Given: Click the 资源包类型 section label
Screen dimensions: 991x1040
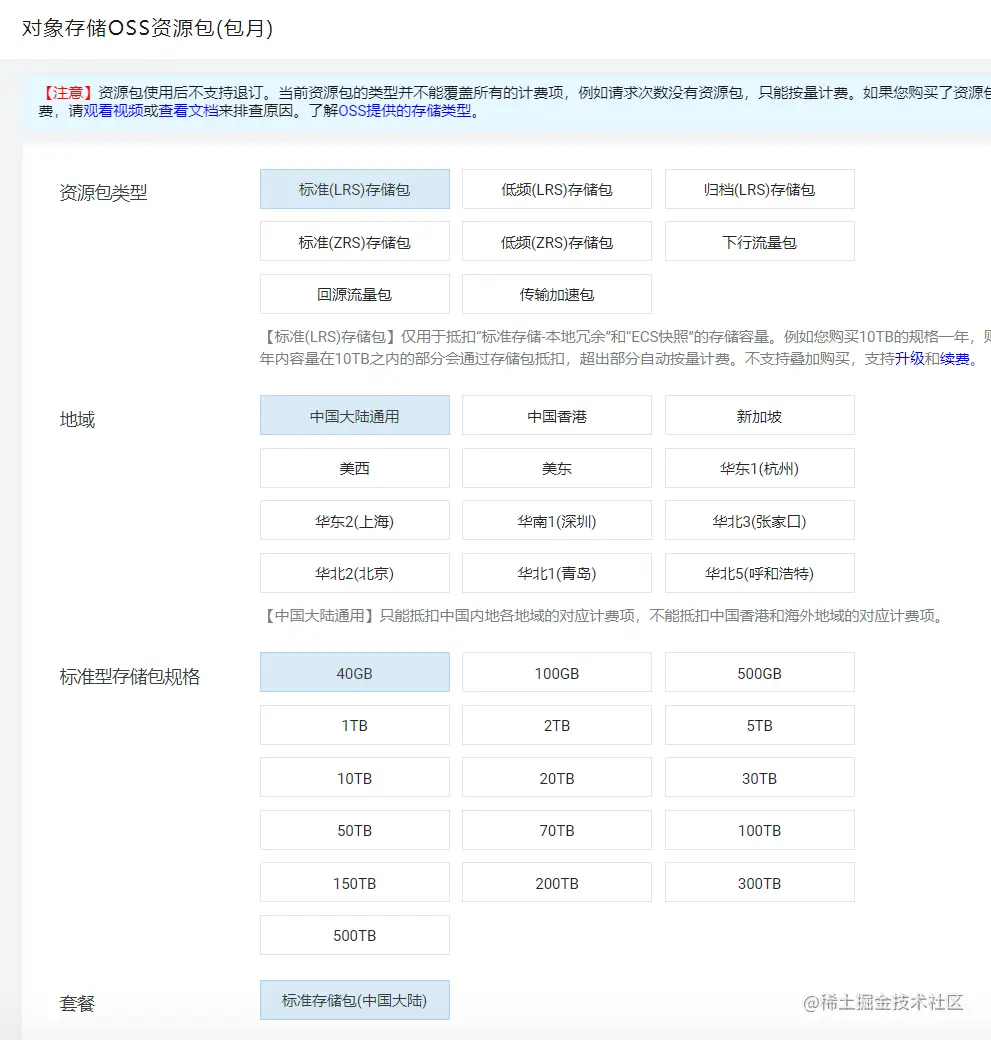Looking at the screenshot, I should (x=103, y=192).
